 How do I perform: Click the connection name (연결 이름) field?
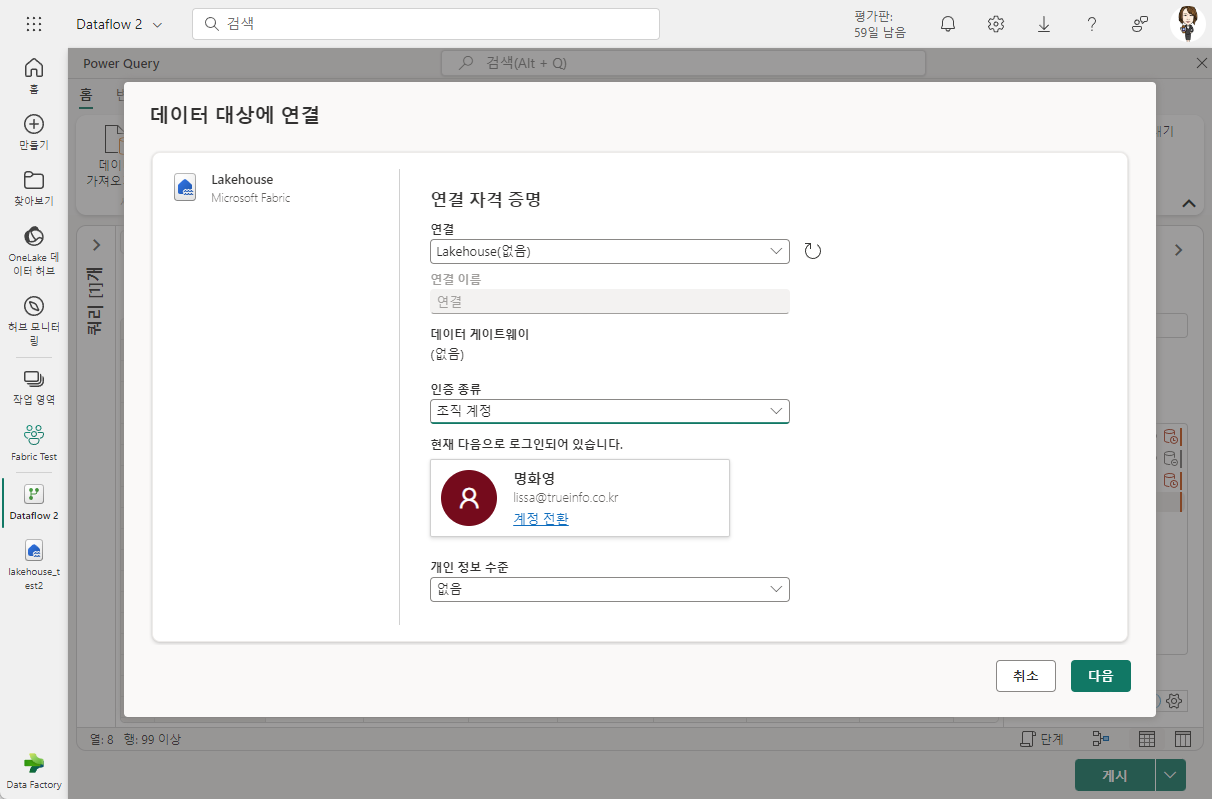click(610, 301)
